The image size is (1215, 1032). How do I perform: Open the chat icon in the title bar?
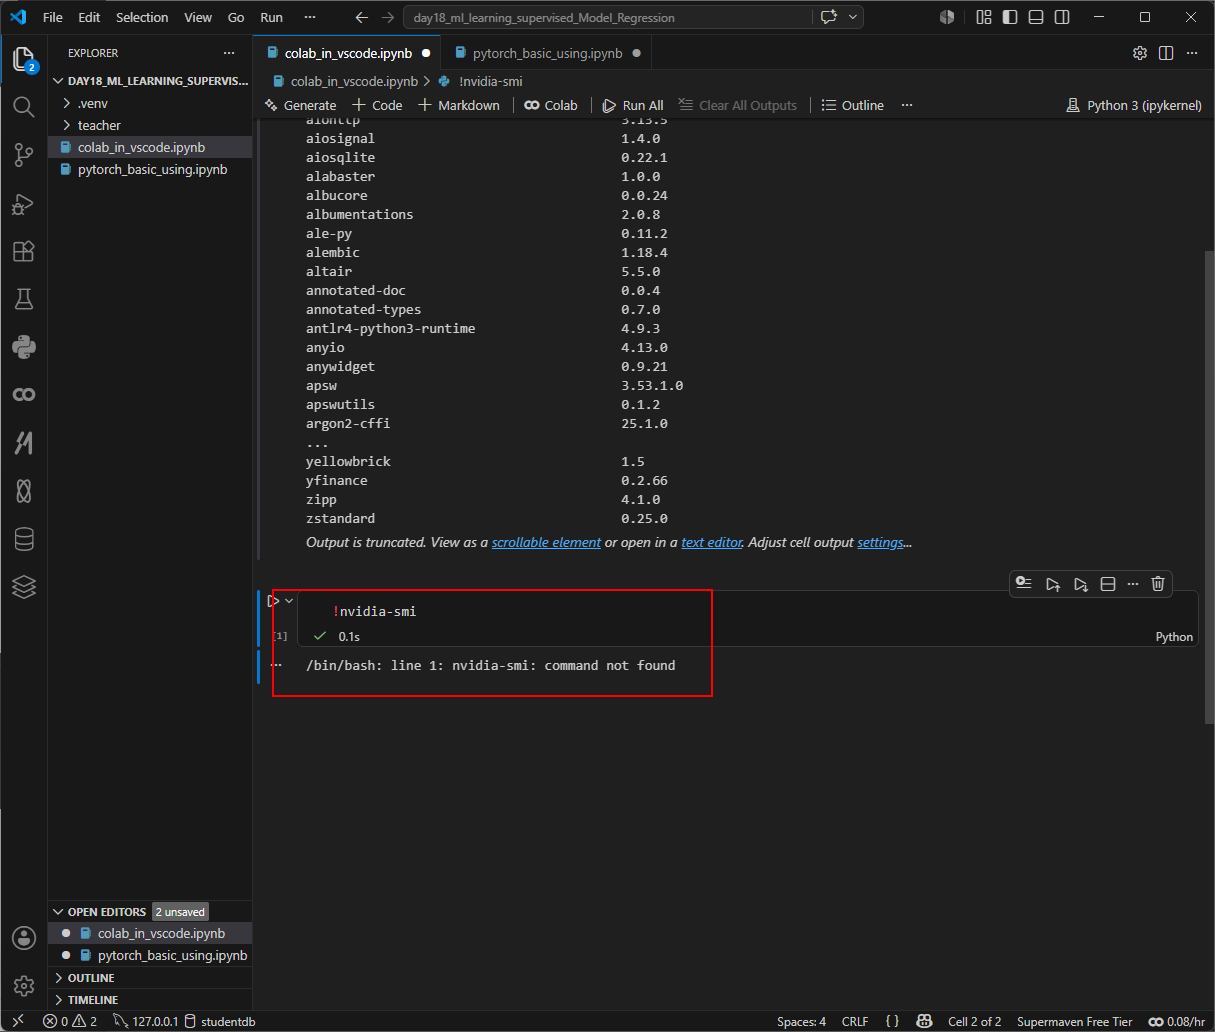point(828,17)
